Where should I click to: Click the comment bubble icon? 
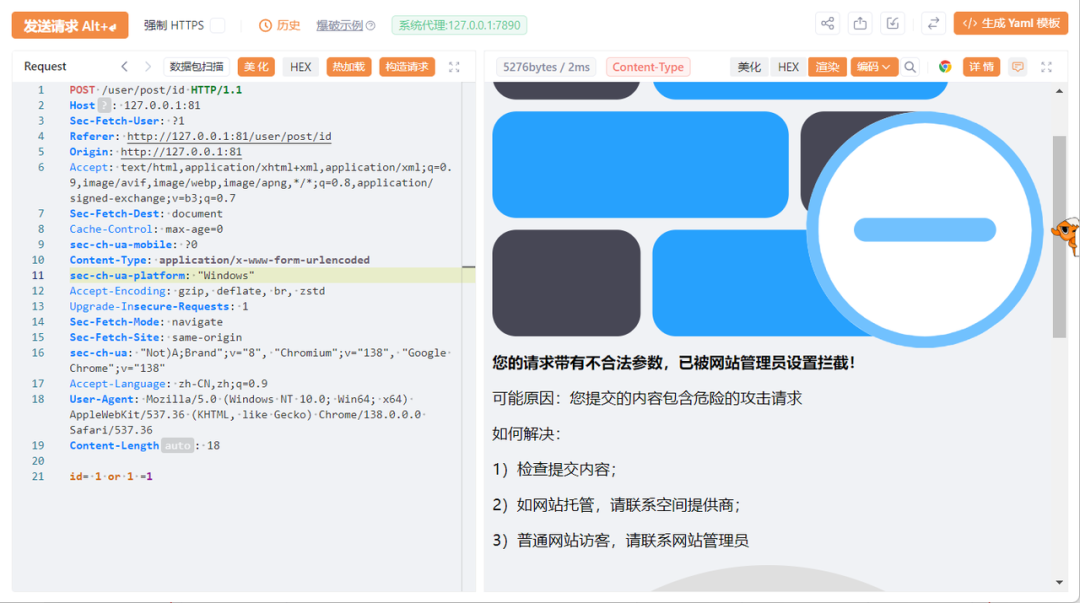1017,67
